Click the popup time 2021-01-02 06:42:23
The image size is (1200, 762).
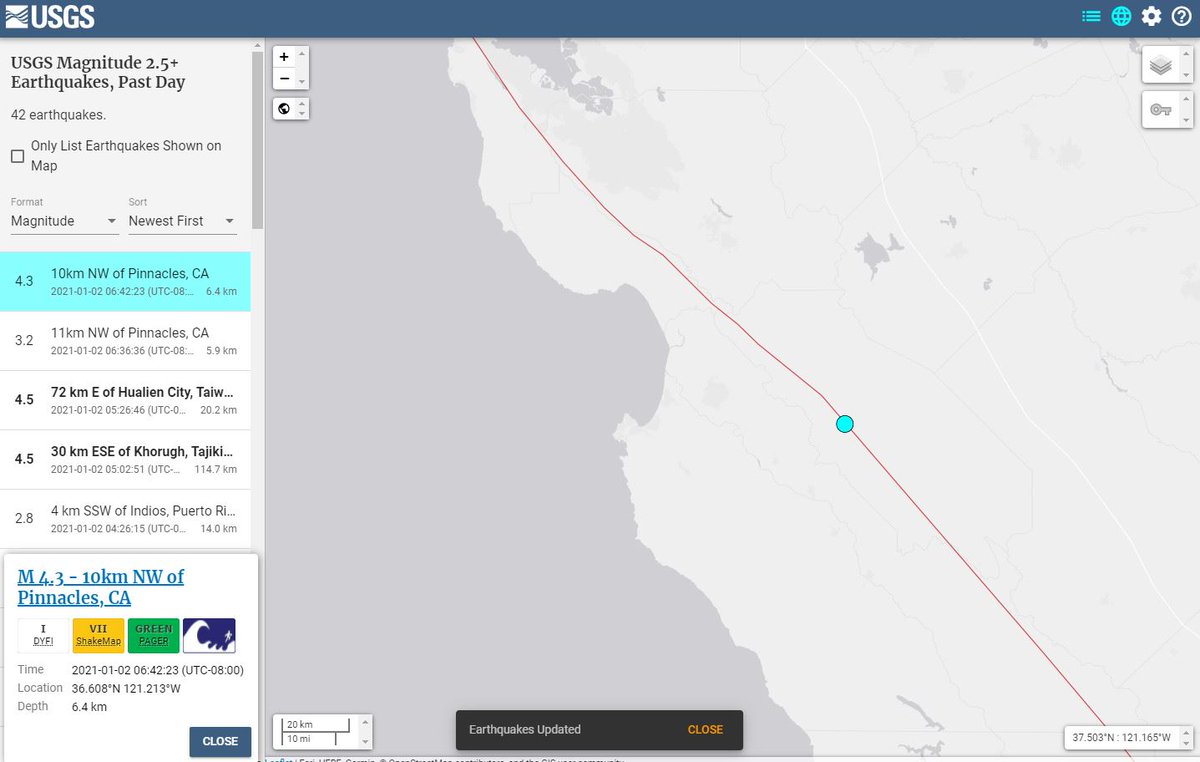(158, 670)
